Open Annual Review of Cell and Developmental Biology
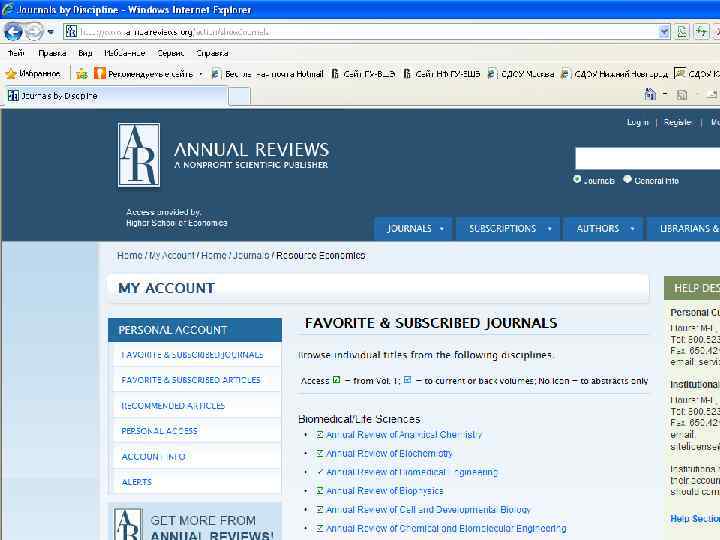The image size is (720, 540). 428,510
